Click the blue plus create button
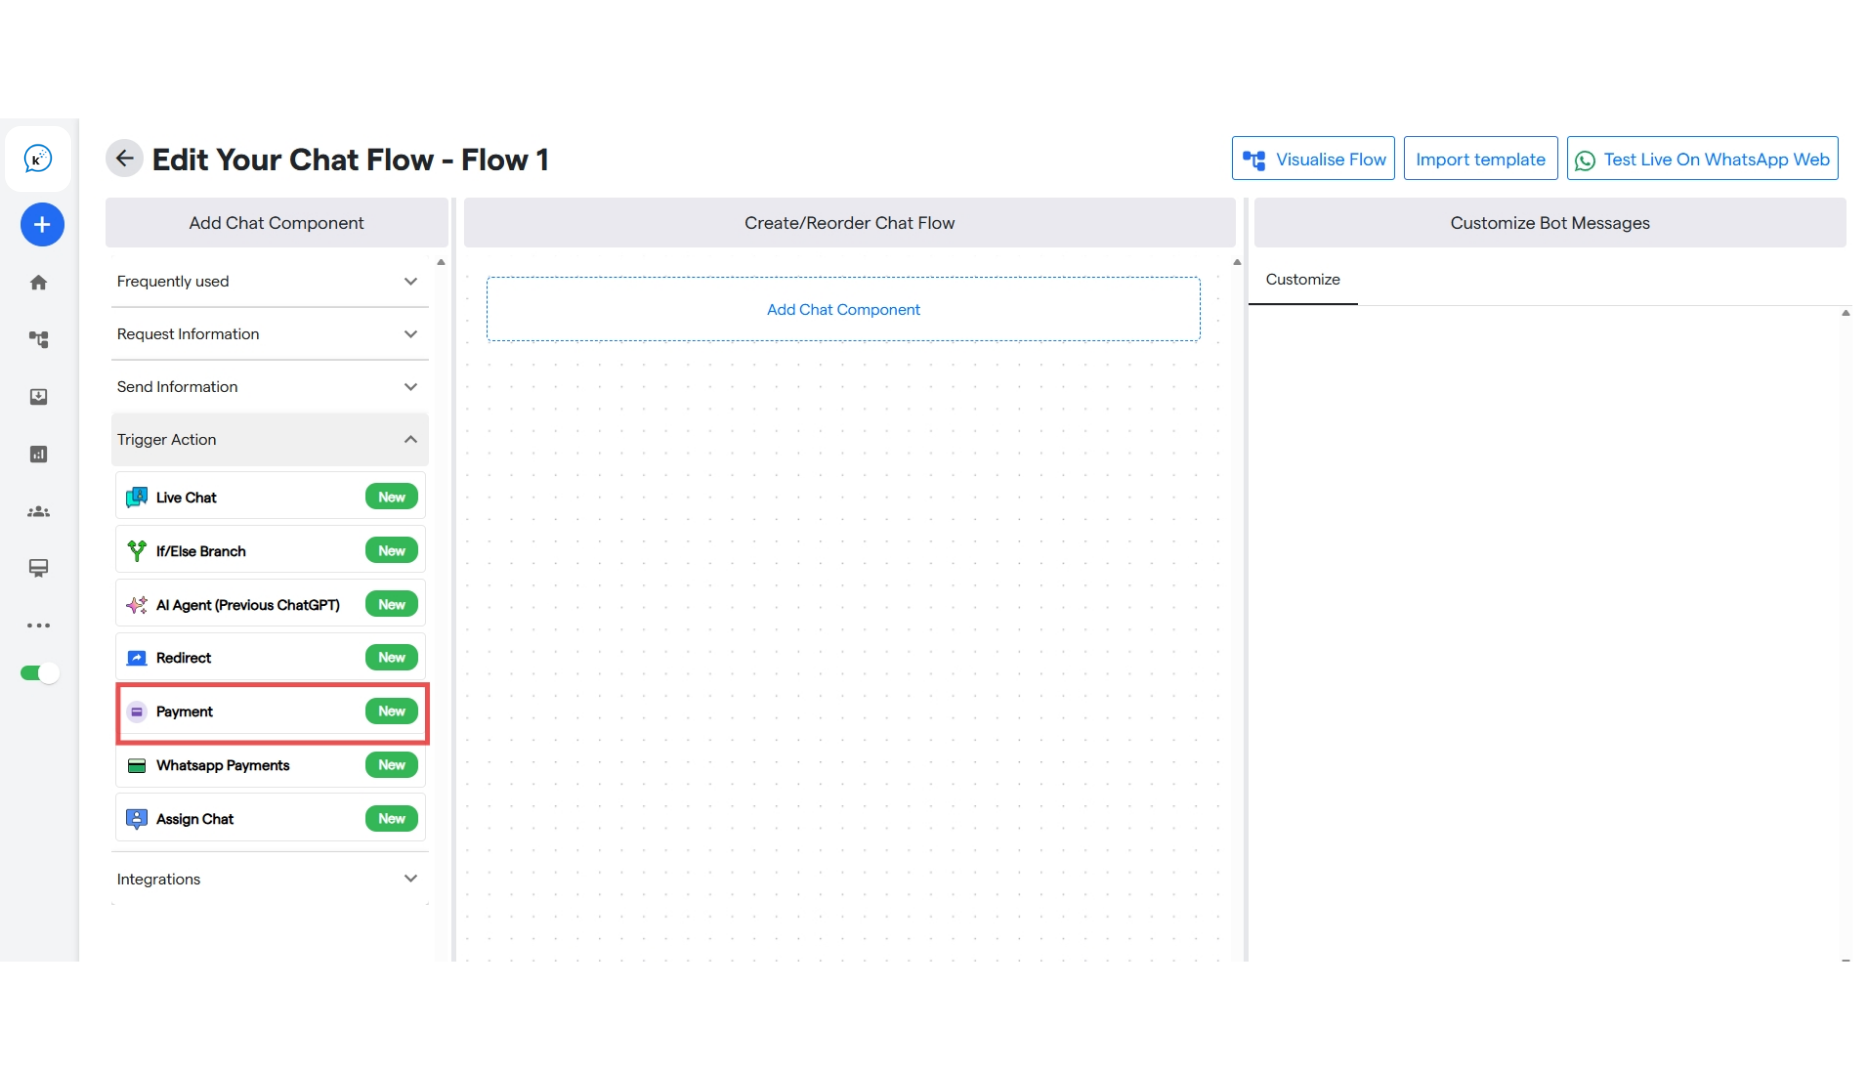Viewport: 1866px width, 1080px height. pyautogui.click(x=42, y=224)
